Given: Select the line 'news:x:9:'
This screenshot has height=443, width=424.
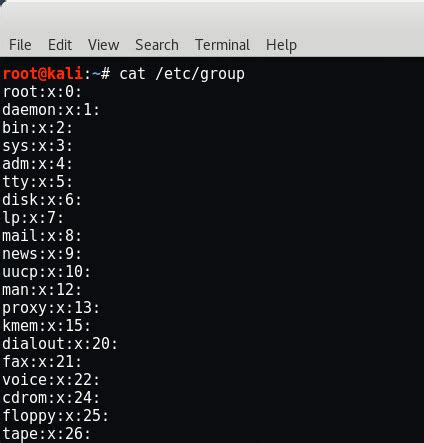Looking at the screenshot, I should [x=42, y=254].
